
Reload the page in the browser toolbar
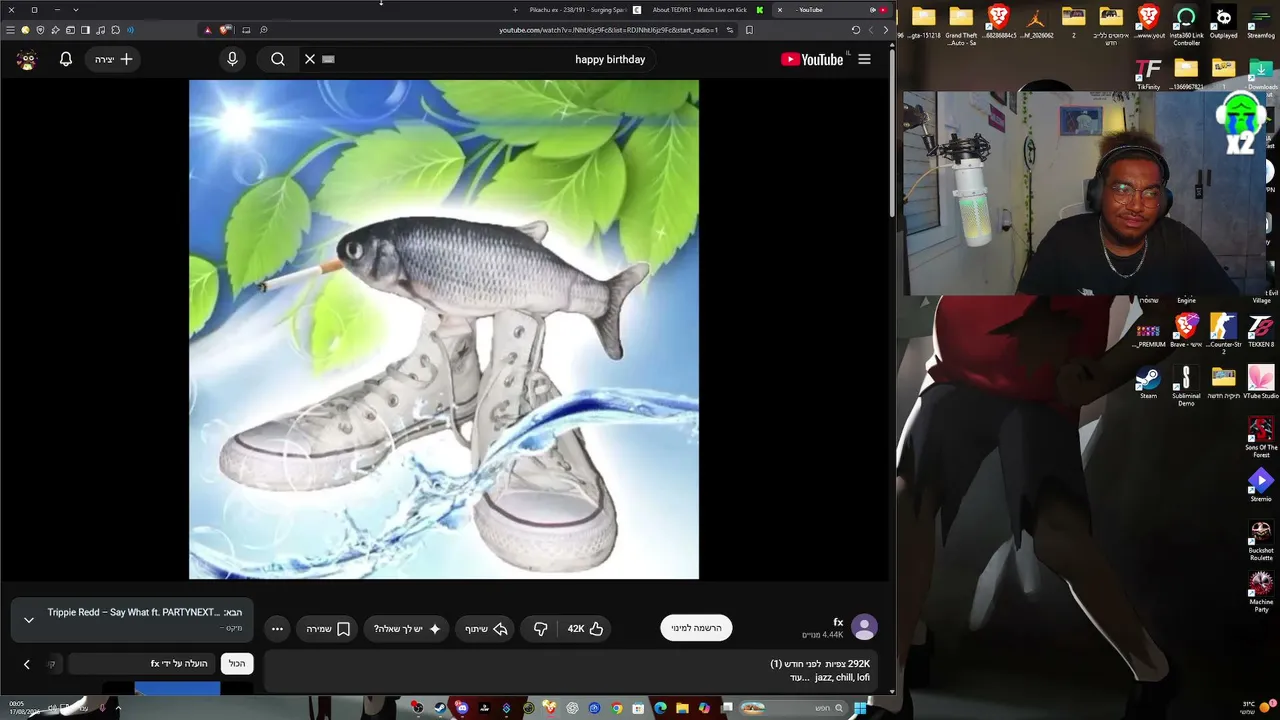[x=856, y=30]
